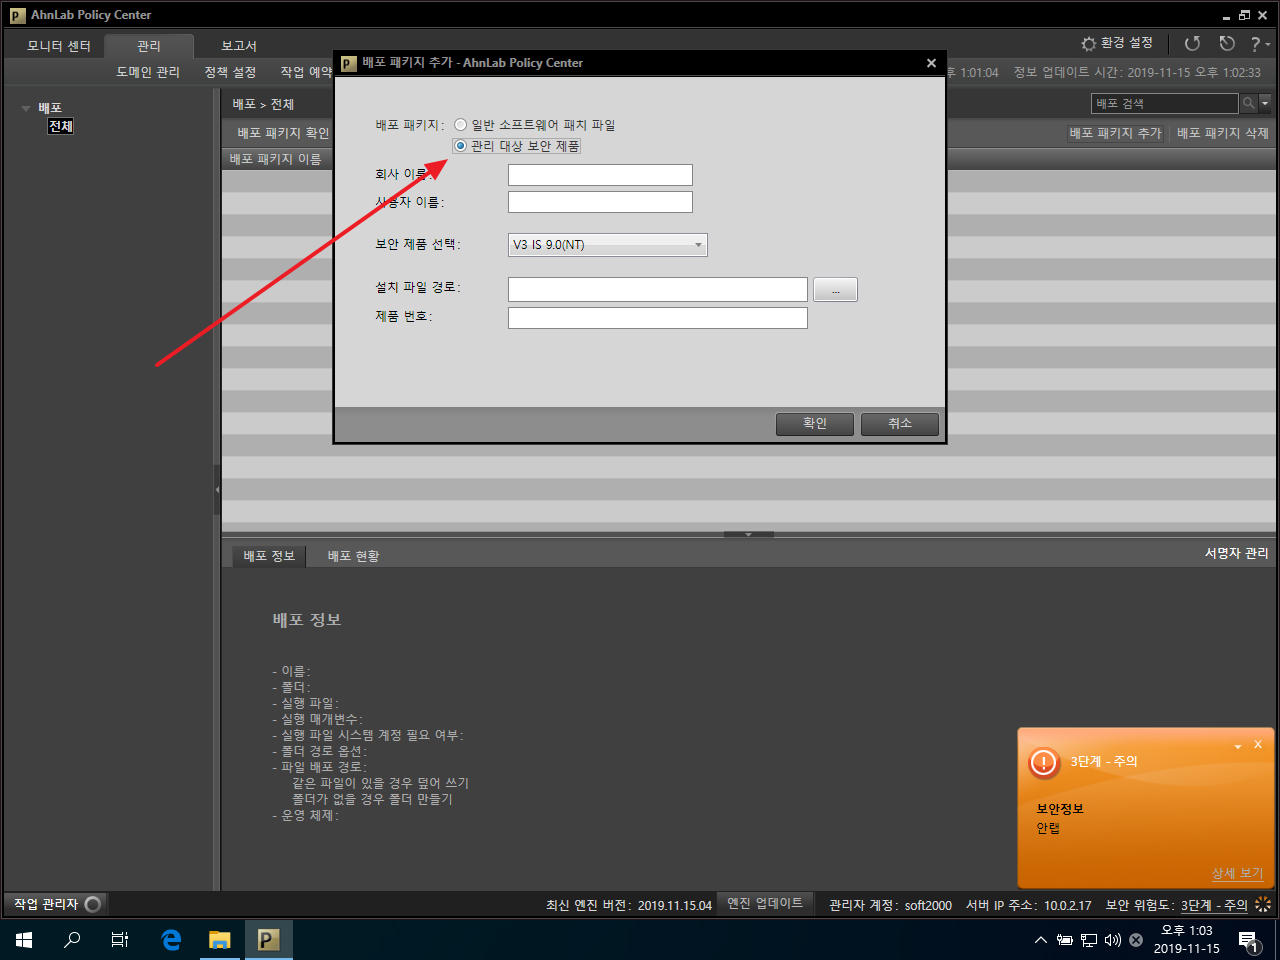Select 전체 item in the 배포 tree
Viewport: 1280px width, 960px height.
(61, 126)
